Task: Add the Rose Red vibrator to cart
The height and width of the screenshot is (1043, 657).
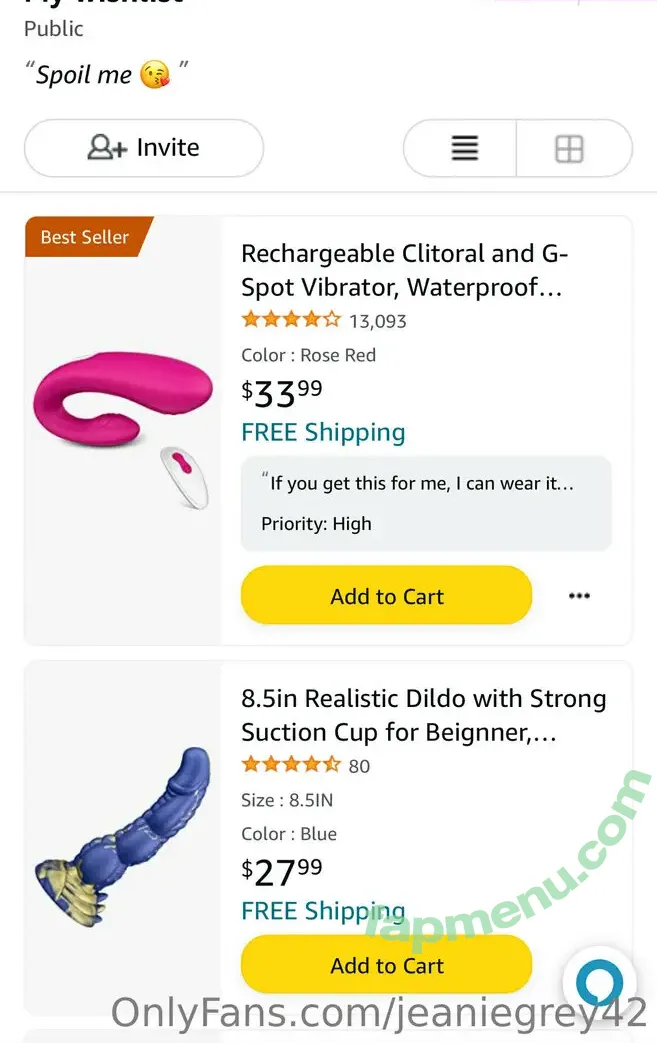Action: [386, 596]
